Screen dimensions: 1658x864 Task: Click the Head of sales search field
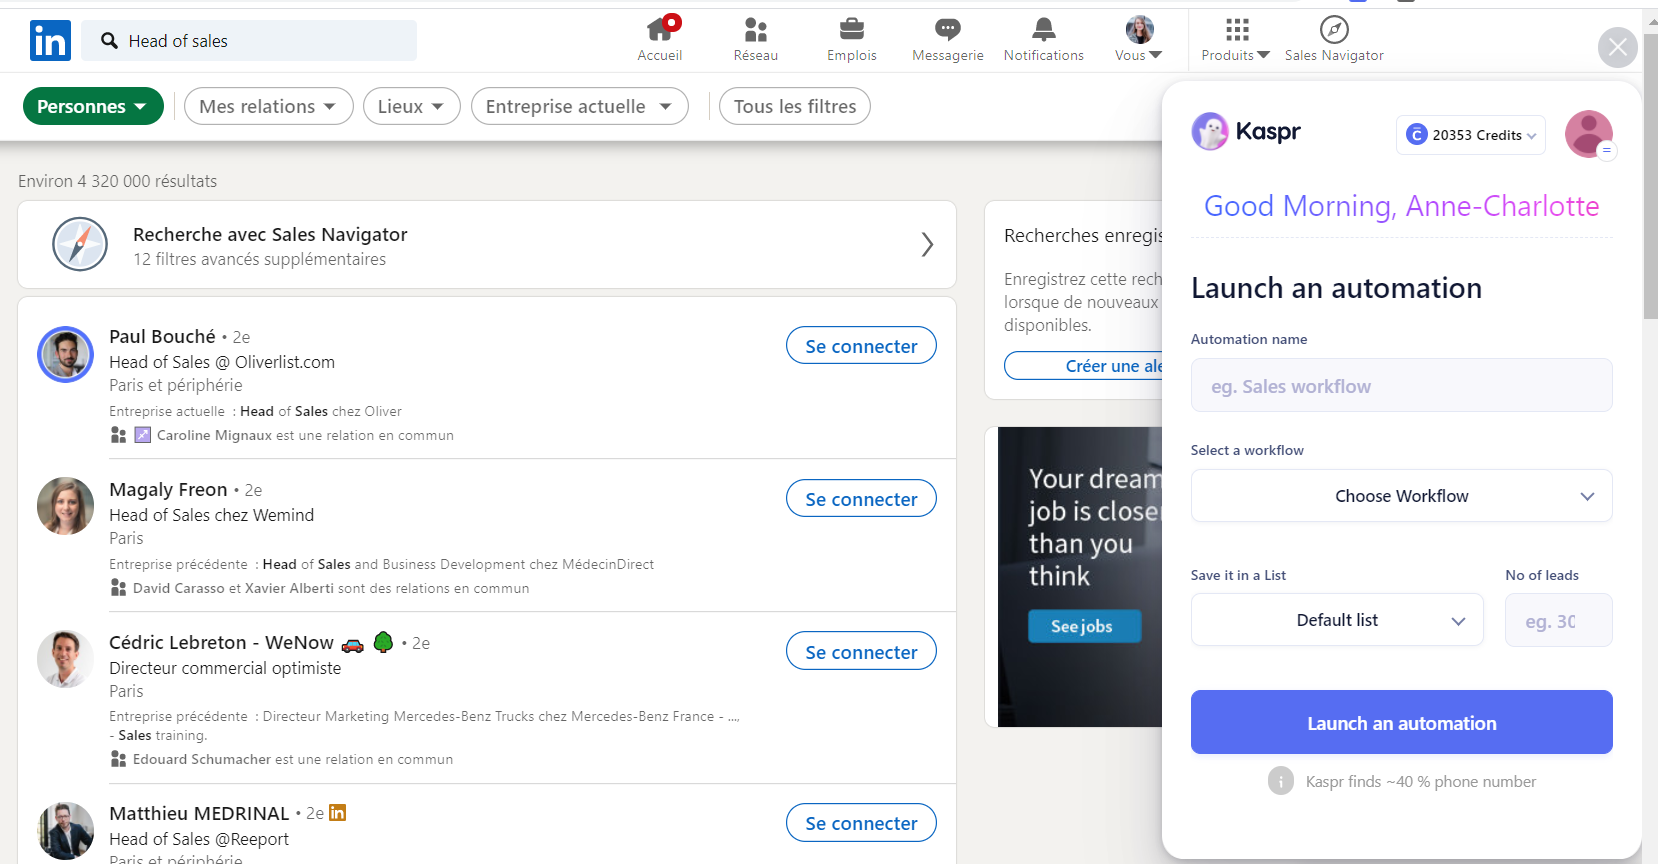tap(249, 41)
